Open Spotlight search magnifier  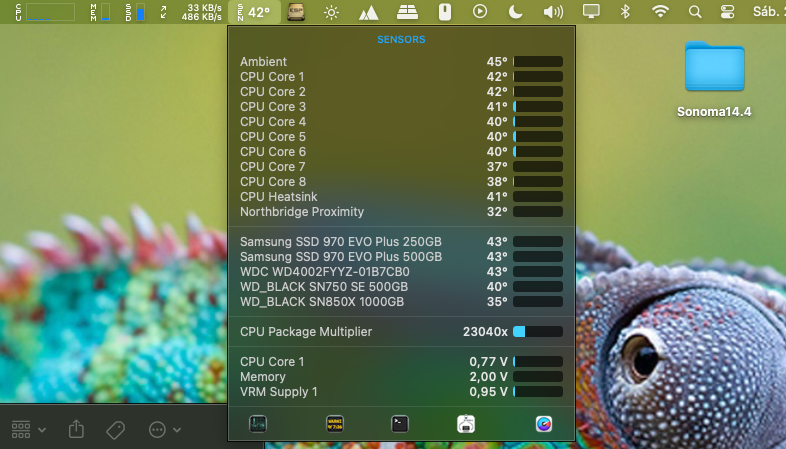point(695,12)
